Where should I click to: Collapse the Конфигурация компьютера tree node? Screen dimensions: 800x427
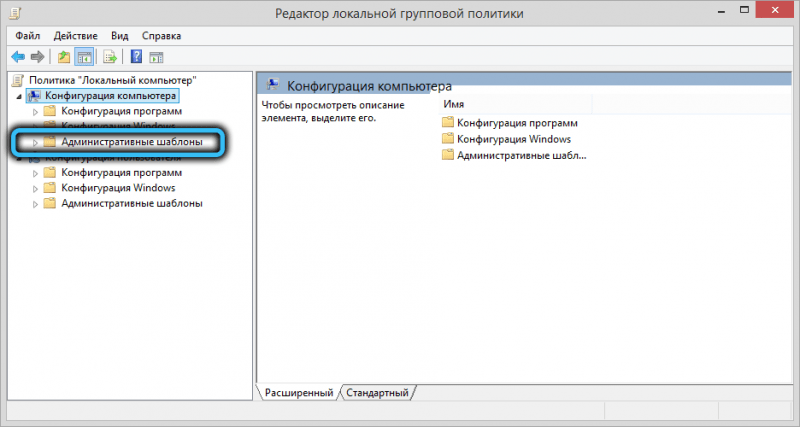click(19, 96)
